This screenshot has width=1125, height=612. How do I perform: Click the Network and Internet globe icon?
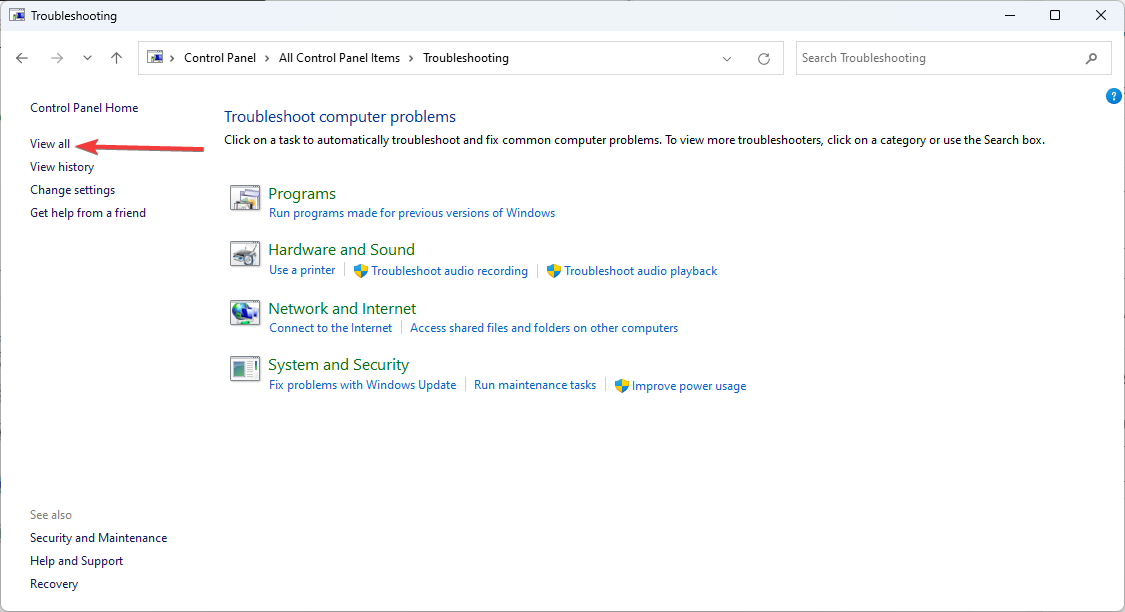pyautogui.click(x=245, y=313)
